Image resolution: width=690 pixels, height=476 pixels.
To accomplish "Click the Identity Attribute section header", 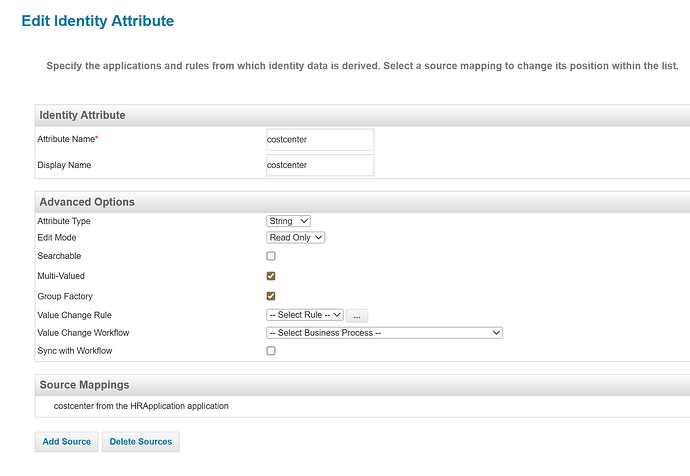I will tap(82, 115).
